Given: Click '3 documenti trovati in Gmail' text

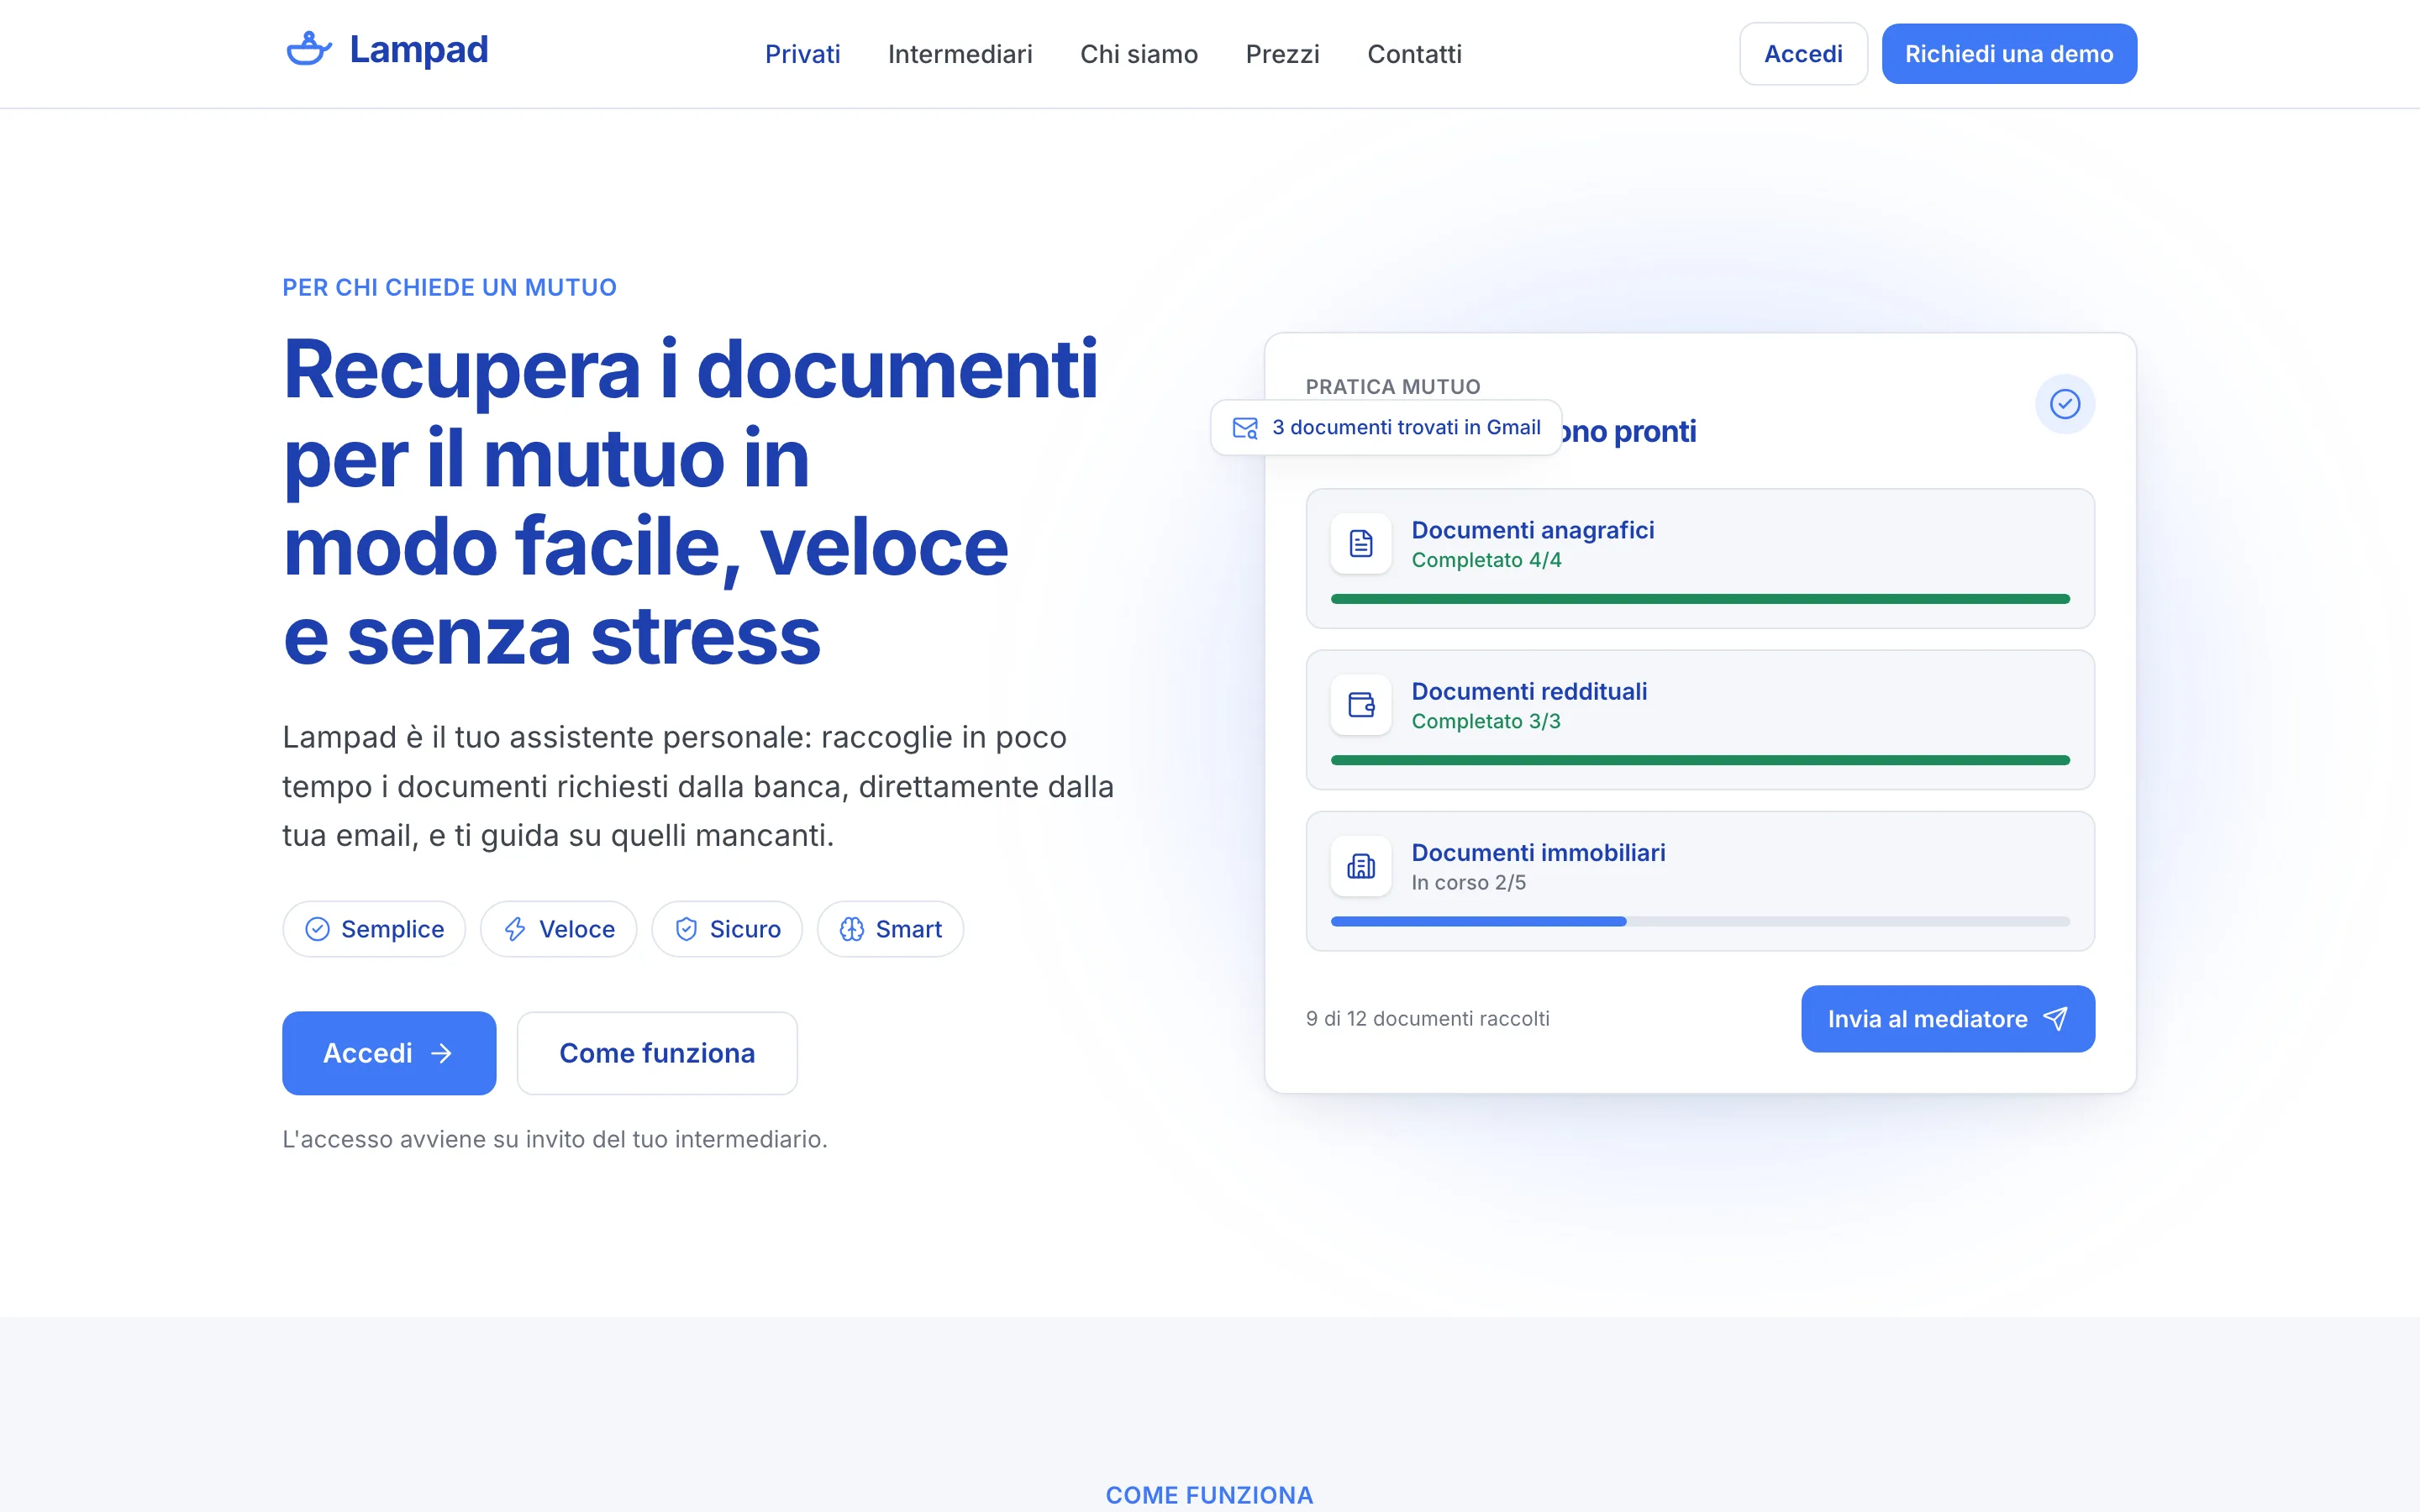Looking at the screenshot, I should (1406, 427).
